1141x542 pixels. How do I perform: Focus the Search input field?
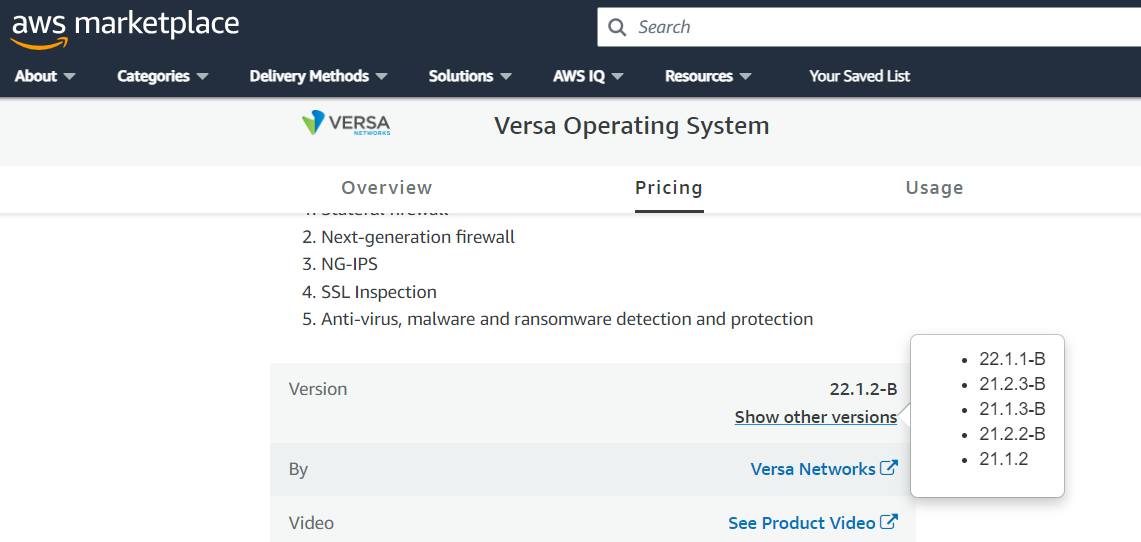869,28
